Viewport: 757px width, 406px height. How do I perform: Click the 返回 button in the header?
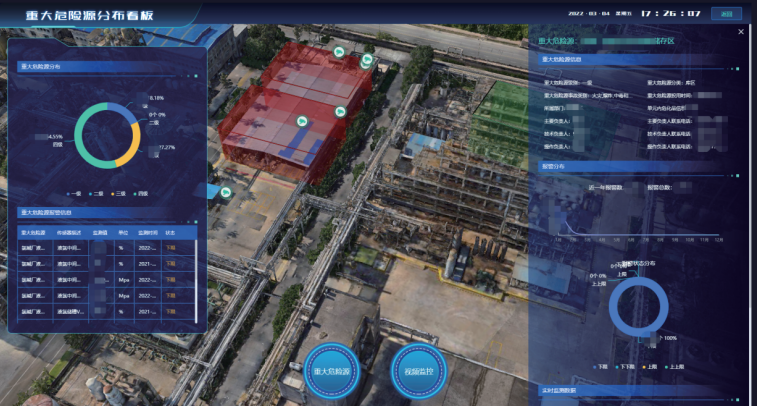(726, 14)
